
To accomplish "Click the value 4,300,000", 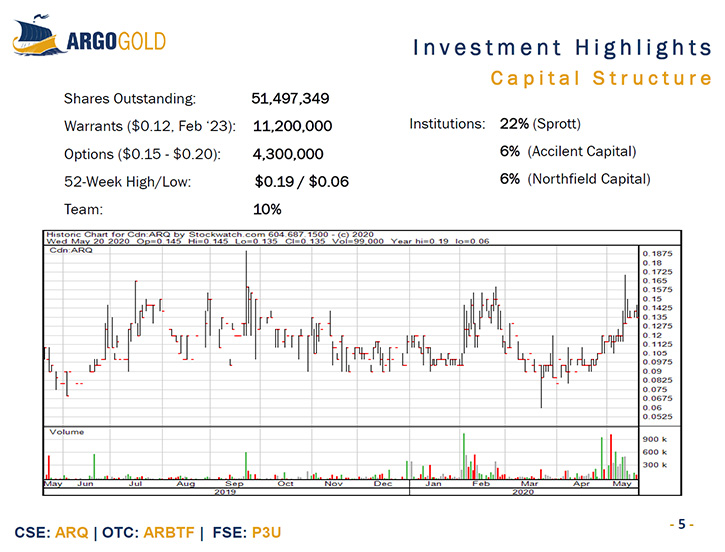I will [288, 153].
